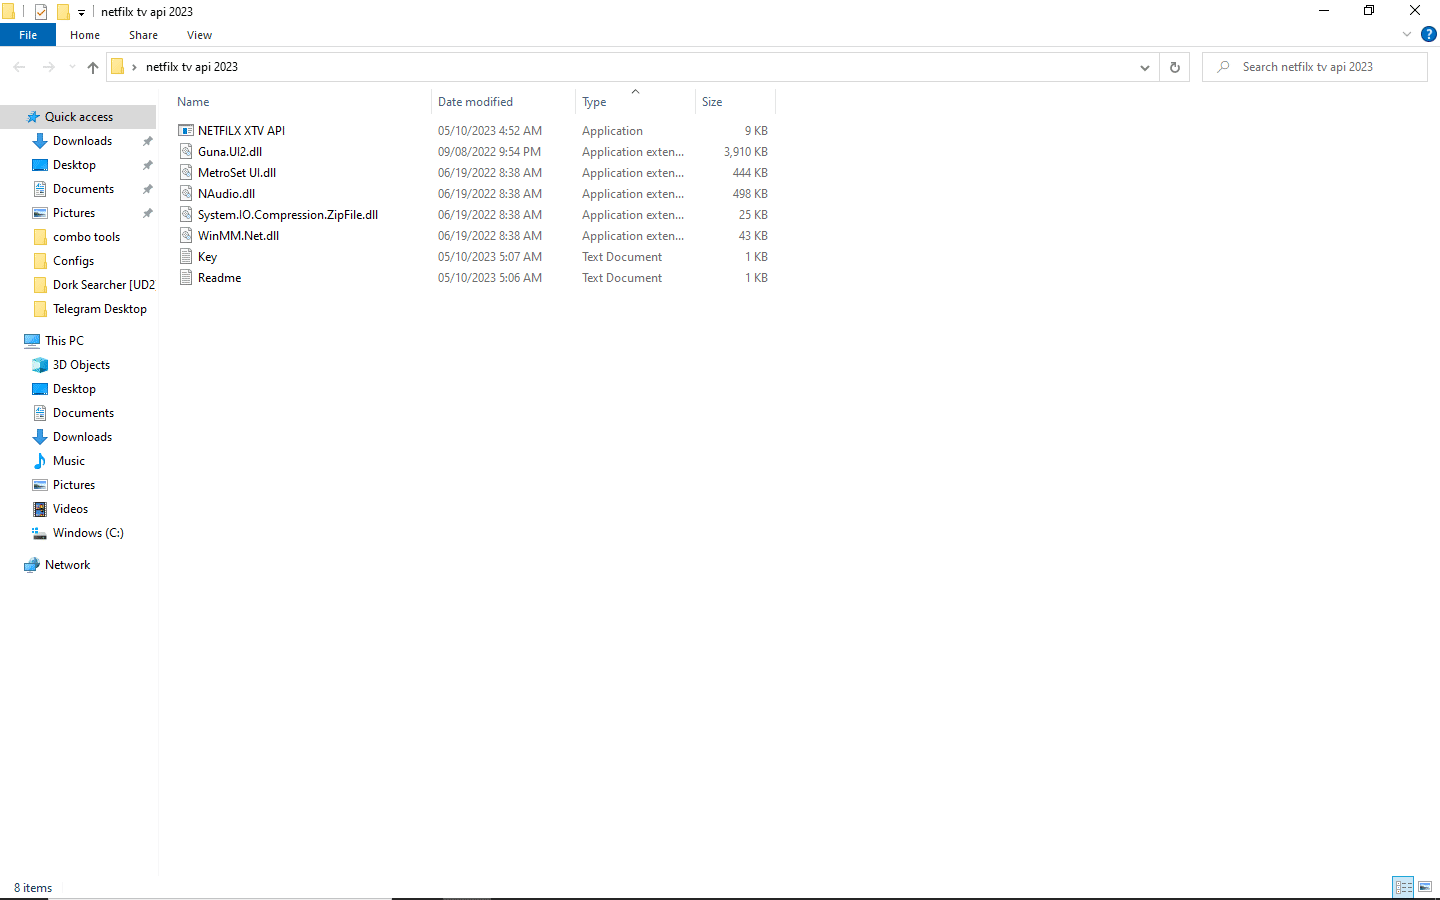Click the 498 KB size value

[x=750, y=194]
